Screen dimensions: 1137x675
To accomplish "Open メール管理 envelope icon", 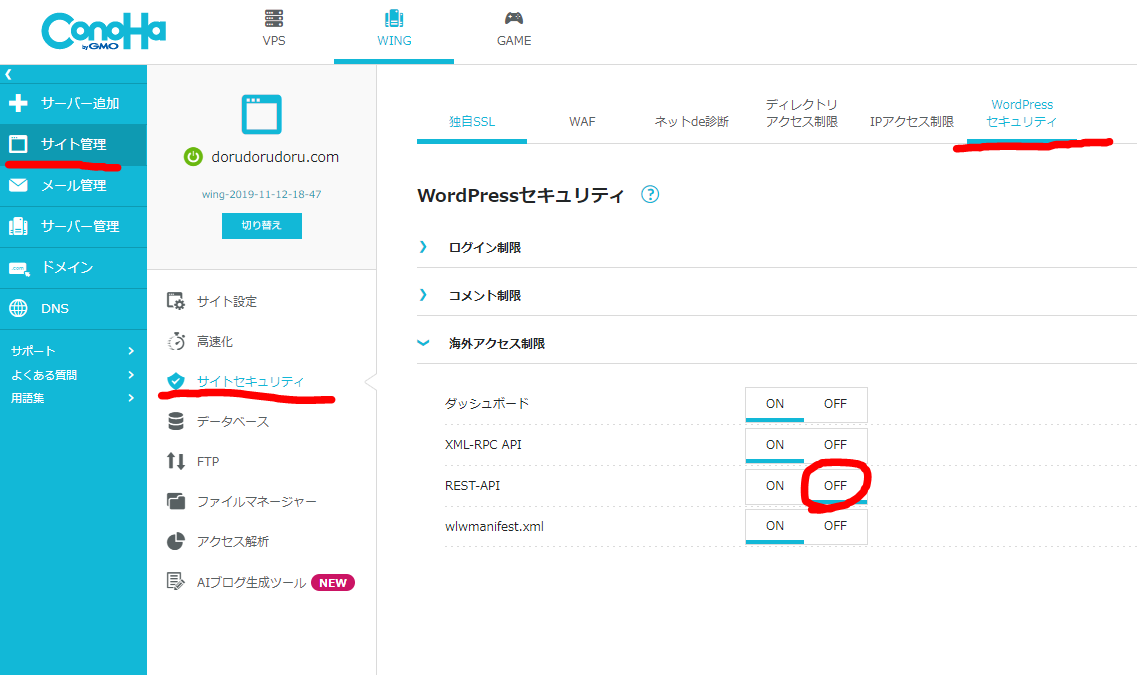I will pos(18,185).
